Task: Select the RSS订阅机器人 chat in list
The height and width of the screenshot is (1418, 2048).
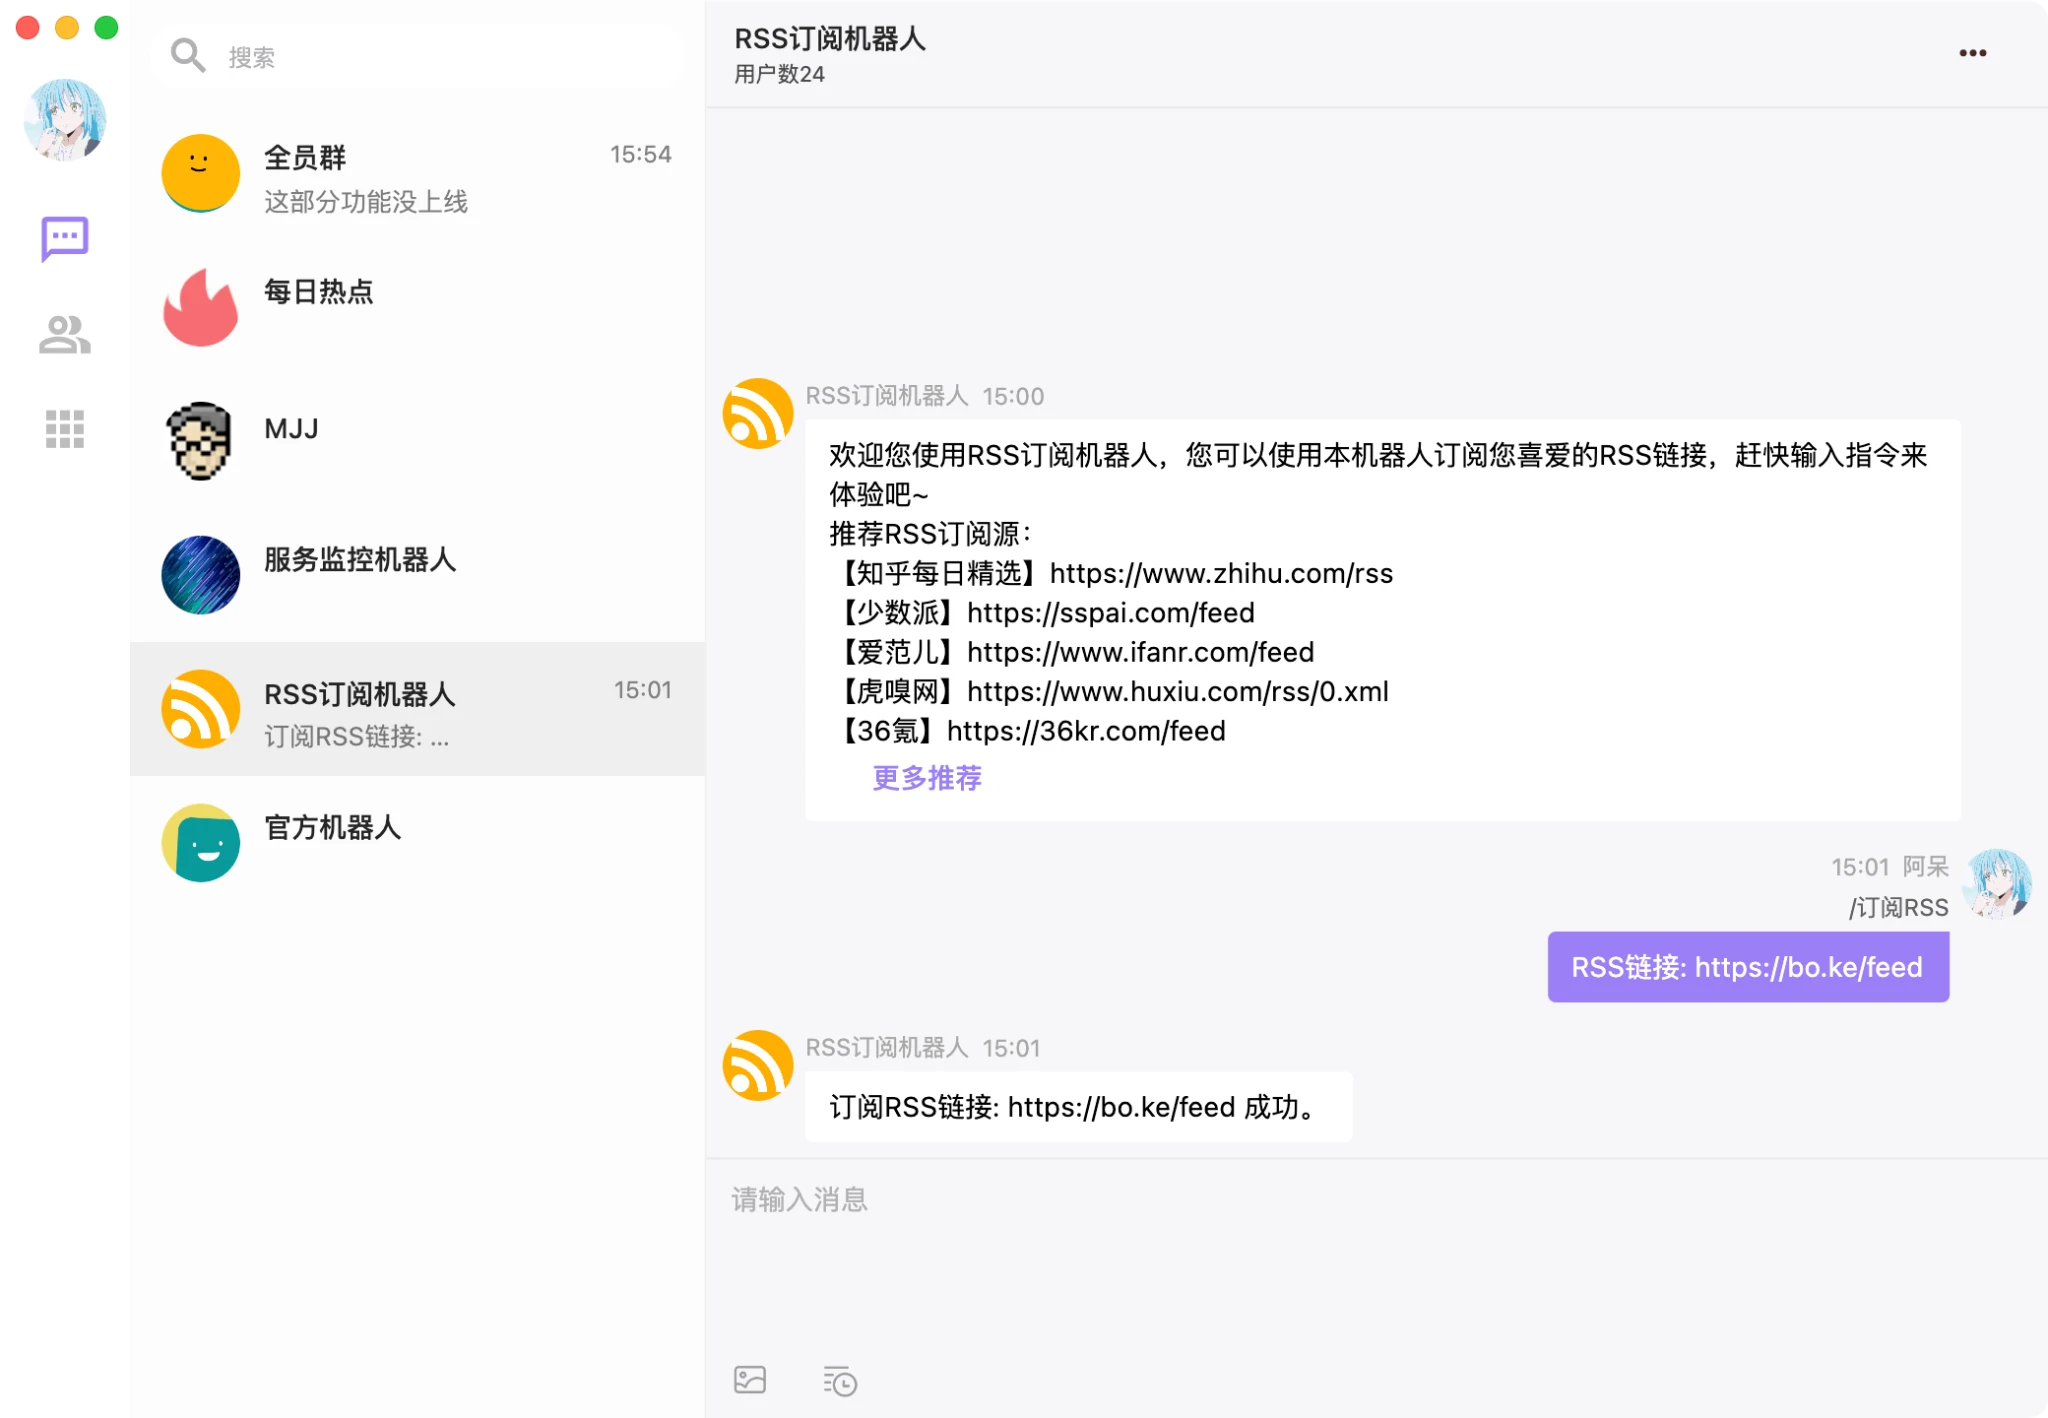Action: [x=417, y=709]
